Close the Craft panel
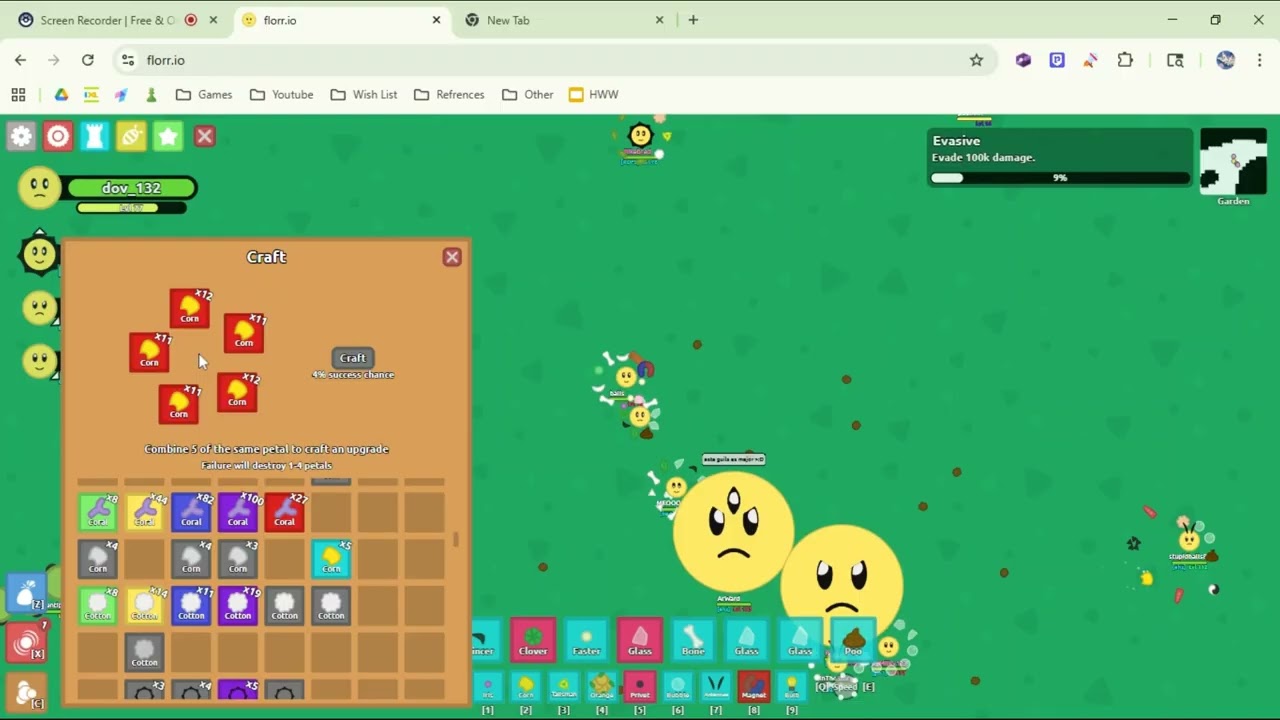Viewport: 1280px width, 720px height. tap(452, 257)
